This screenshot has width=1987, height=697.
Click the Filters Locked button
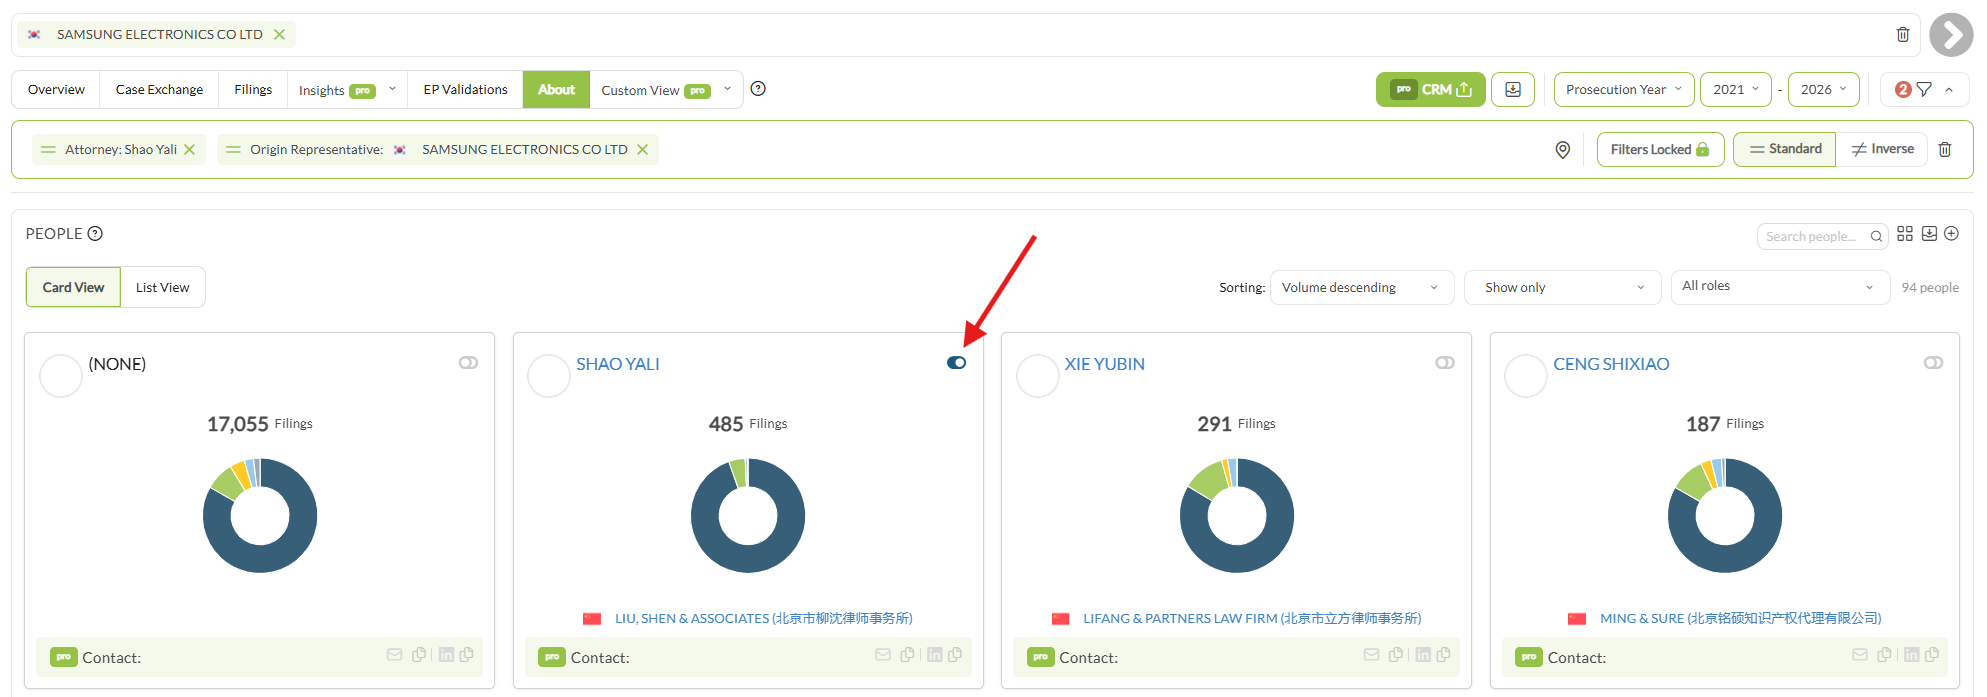coord(1660,149)
